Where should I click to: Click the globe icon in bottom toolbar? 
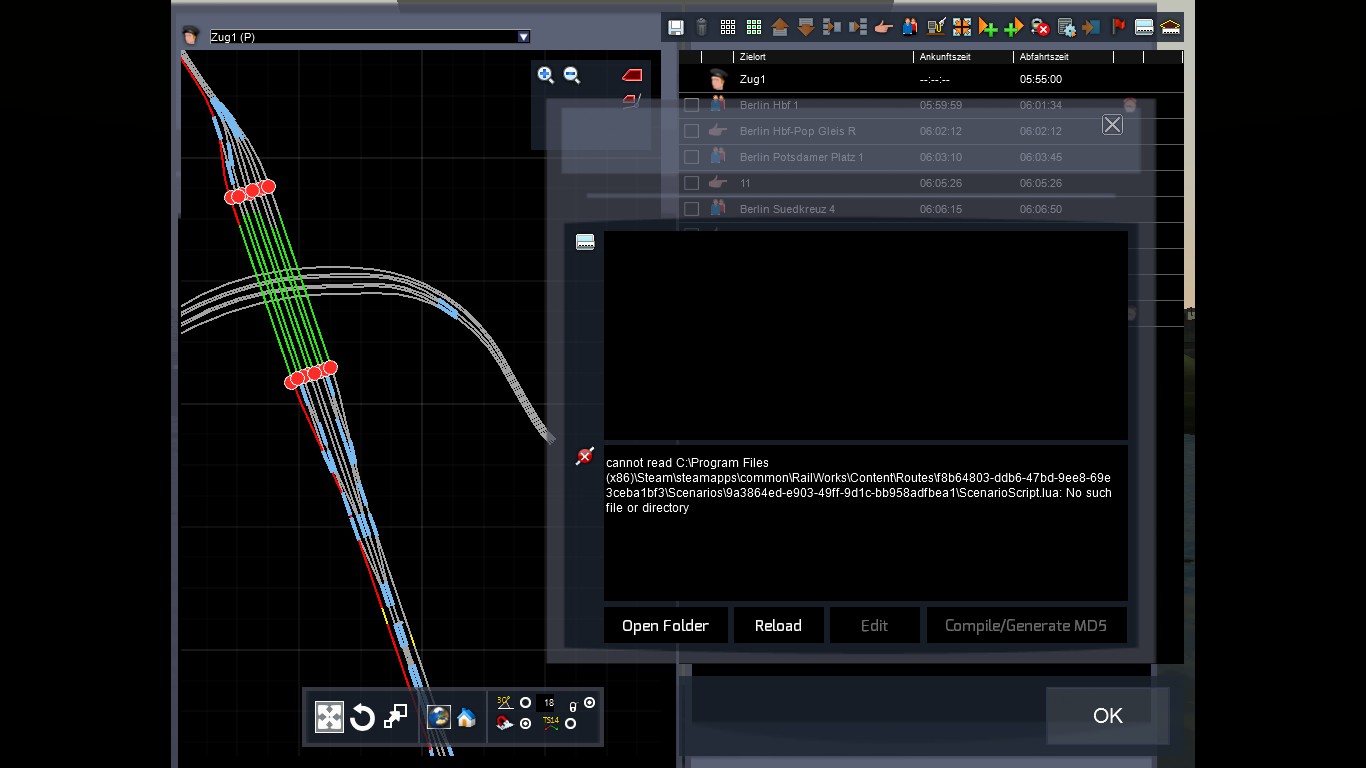point(438,717)
